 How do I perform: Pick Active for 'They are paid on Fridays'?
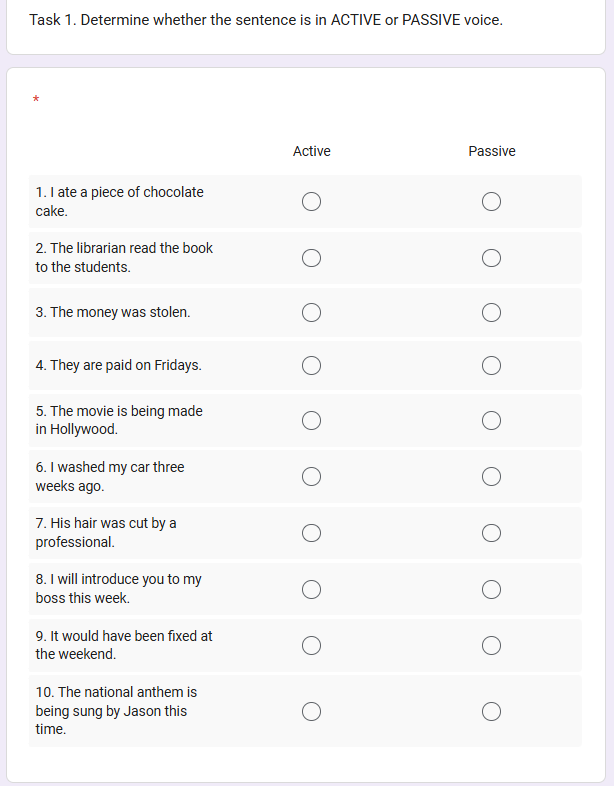(x=311, y=365)
